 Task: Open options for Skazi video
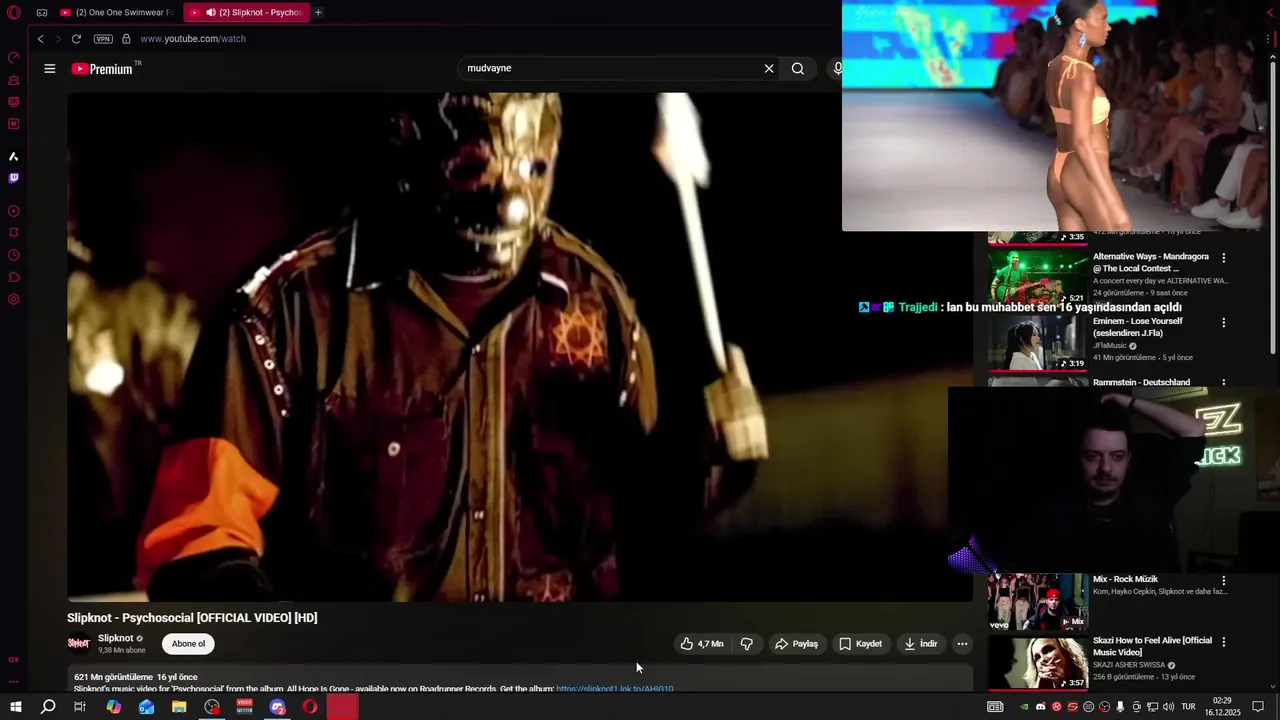click(1223, 642)
